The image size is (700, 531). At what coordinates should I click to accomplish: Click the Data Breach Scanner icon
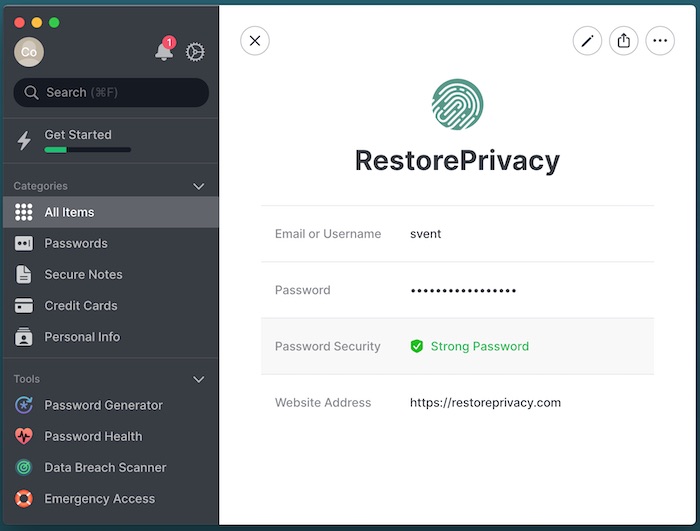(24, 468)
